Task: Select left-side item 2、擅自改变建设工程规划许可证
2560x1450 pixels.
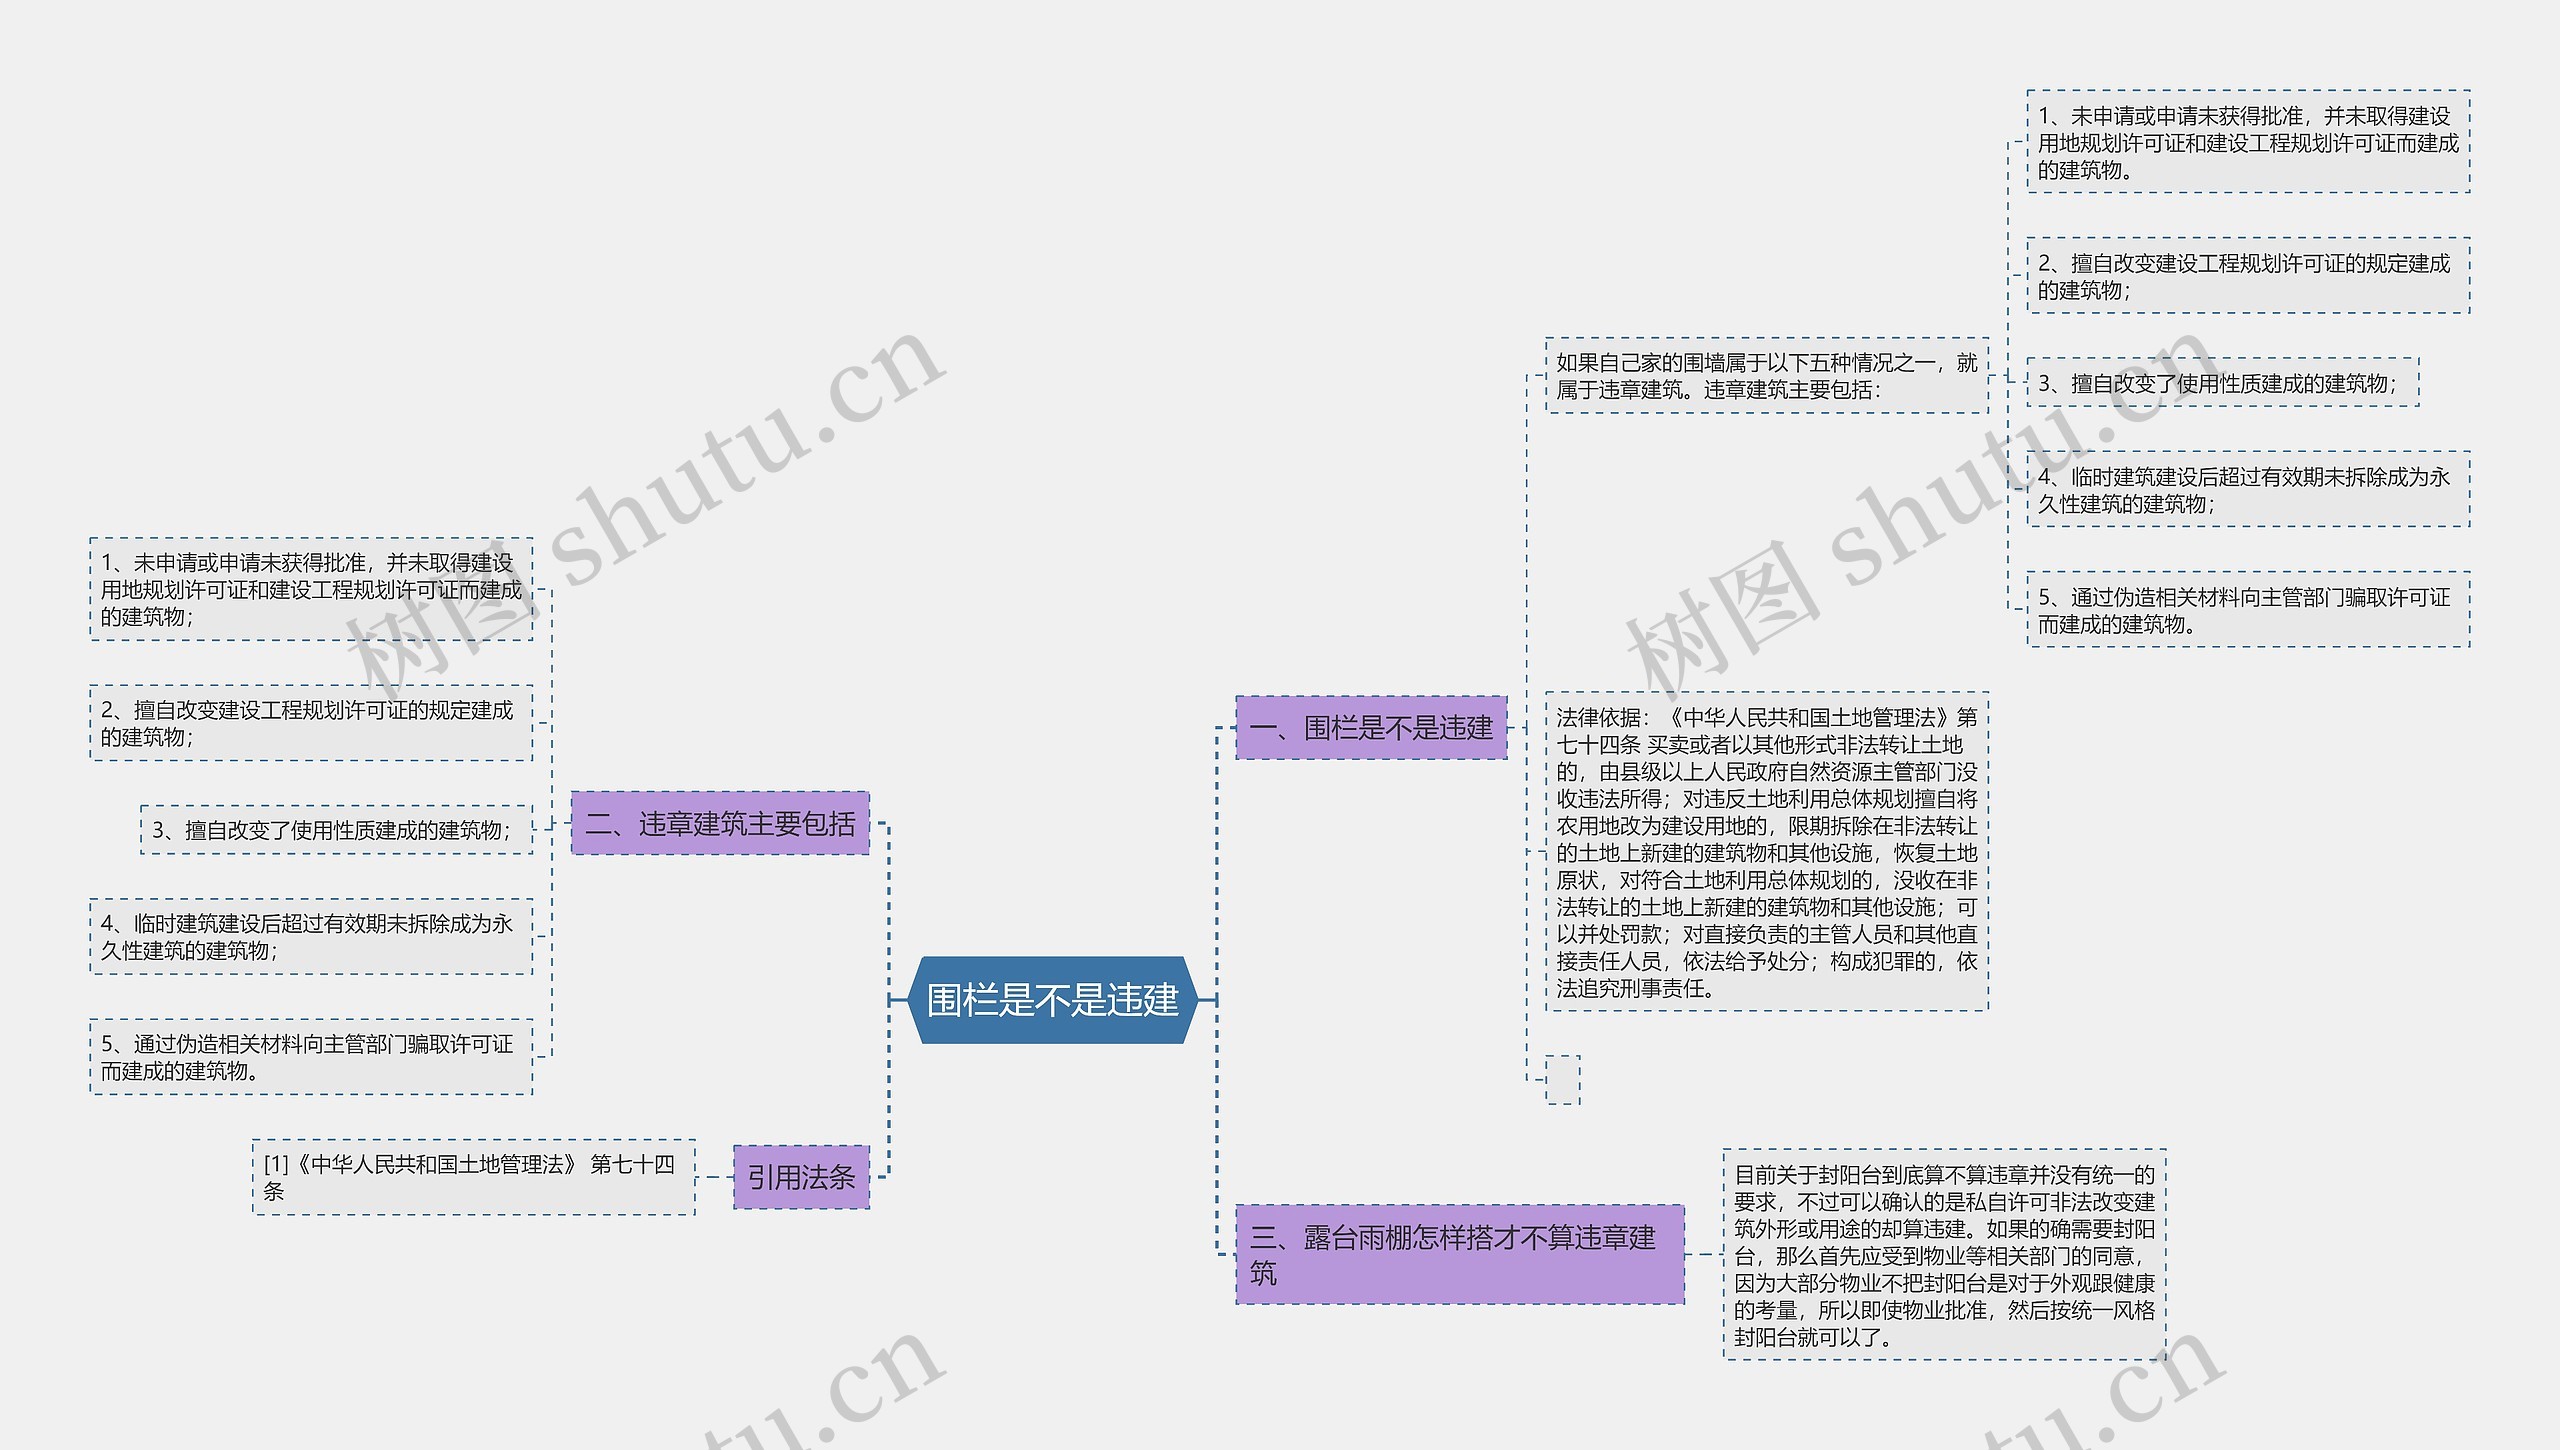Action: point(311,723)
